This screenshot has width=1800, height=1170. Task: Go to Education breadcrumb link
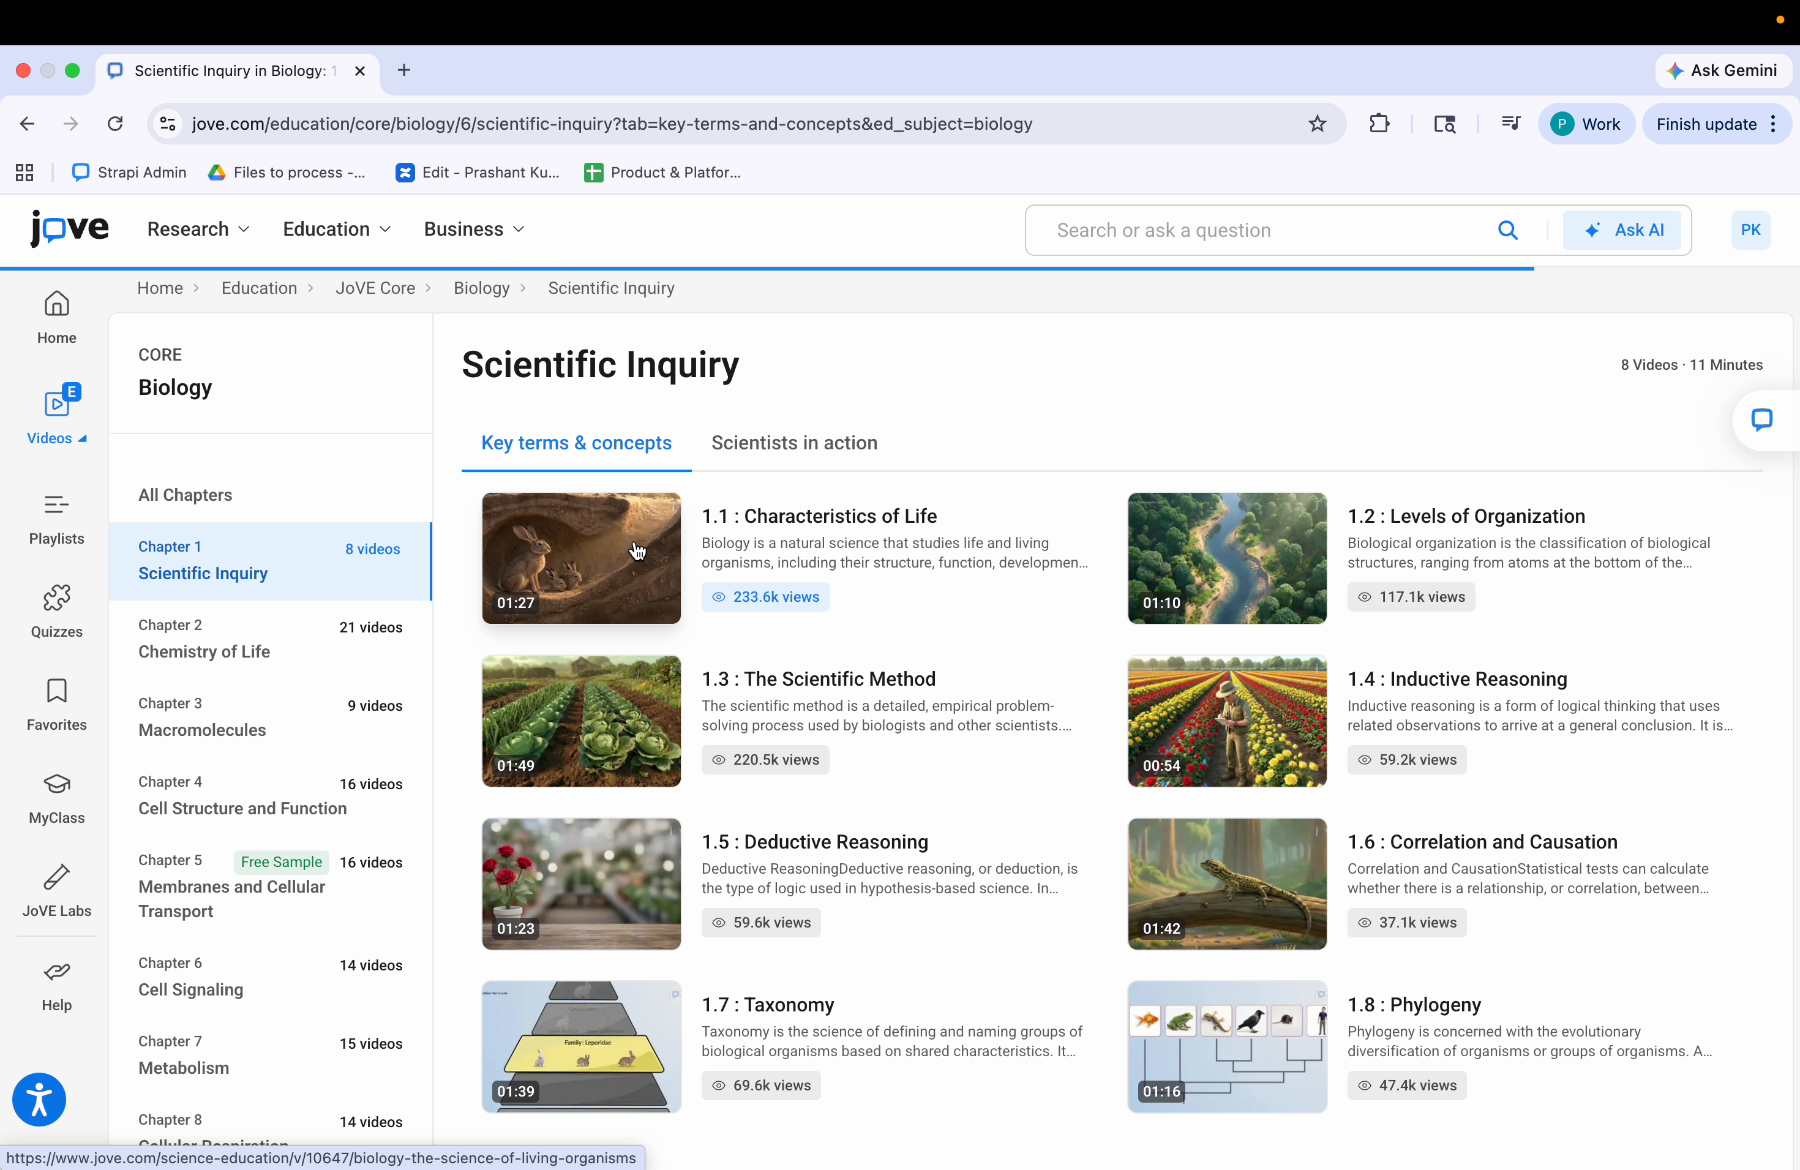click(x=259, y=288)
